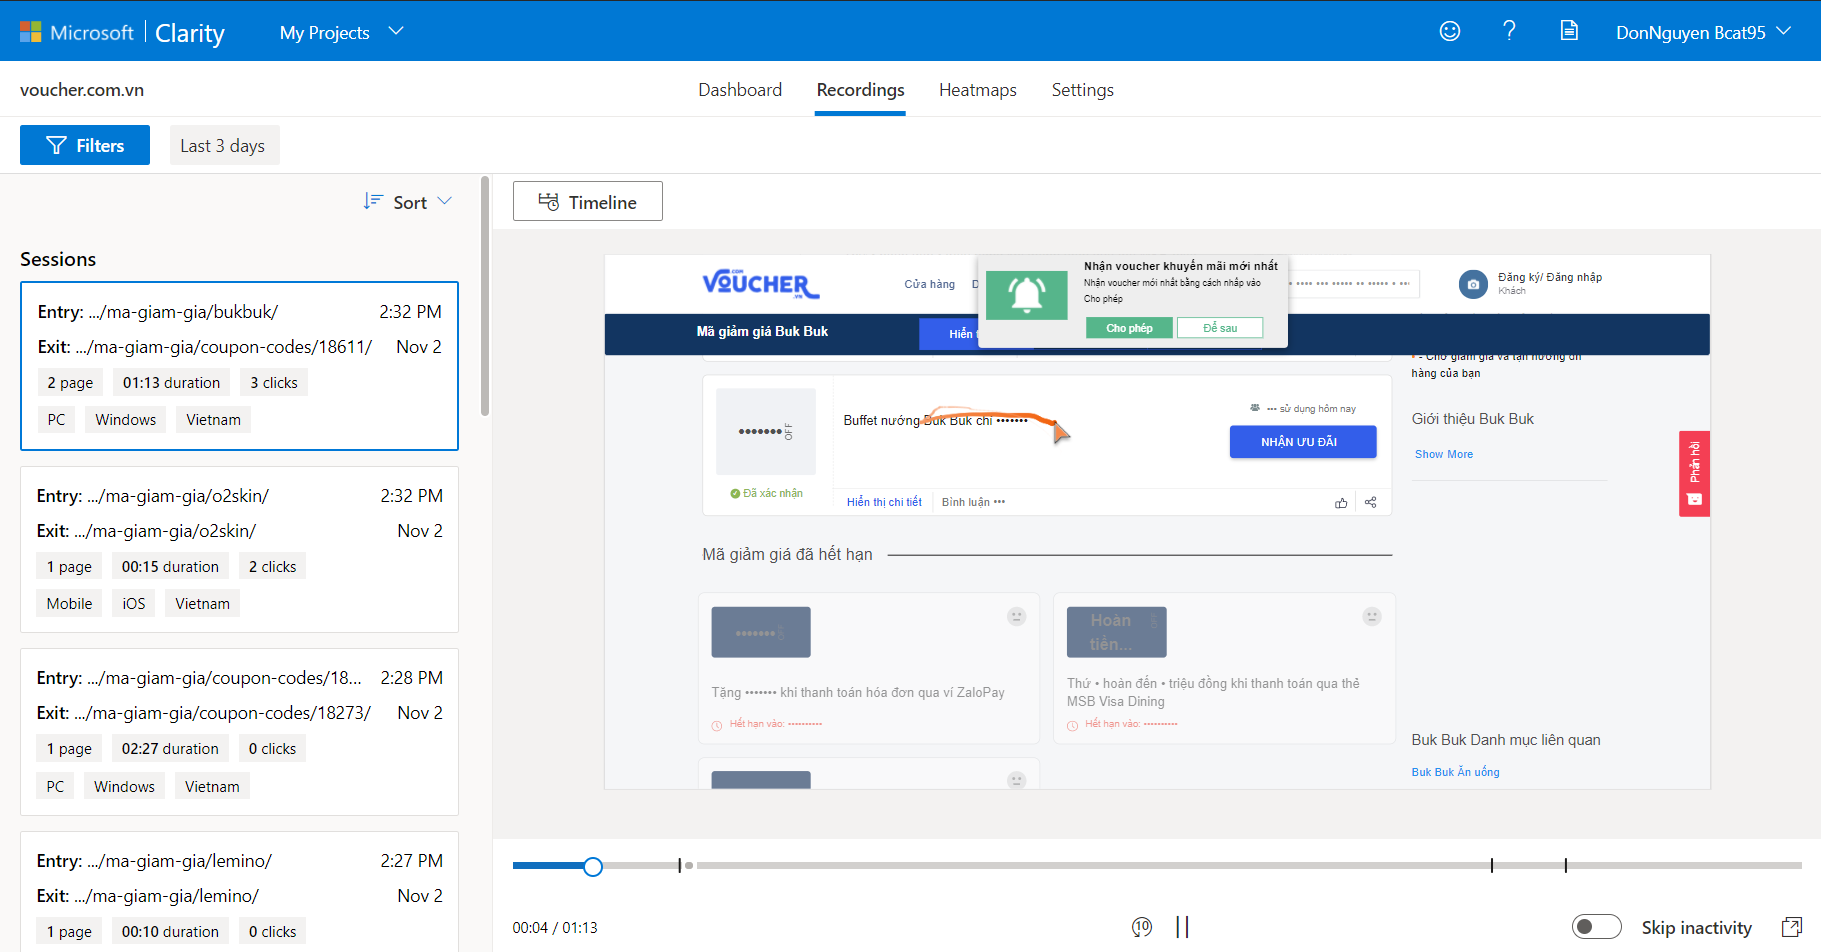Viewport: 1821px width, 952px height.
Task: Select the o2skin session card
Action: [x=239, y=549]
